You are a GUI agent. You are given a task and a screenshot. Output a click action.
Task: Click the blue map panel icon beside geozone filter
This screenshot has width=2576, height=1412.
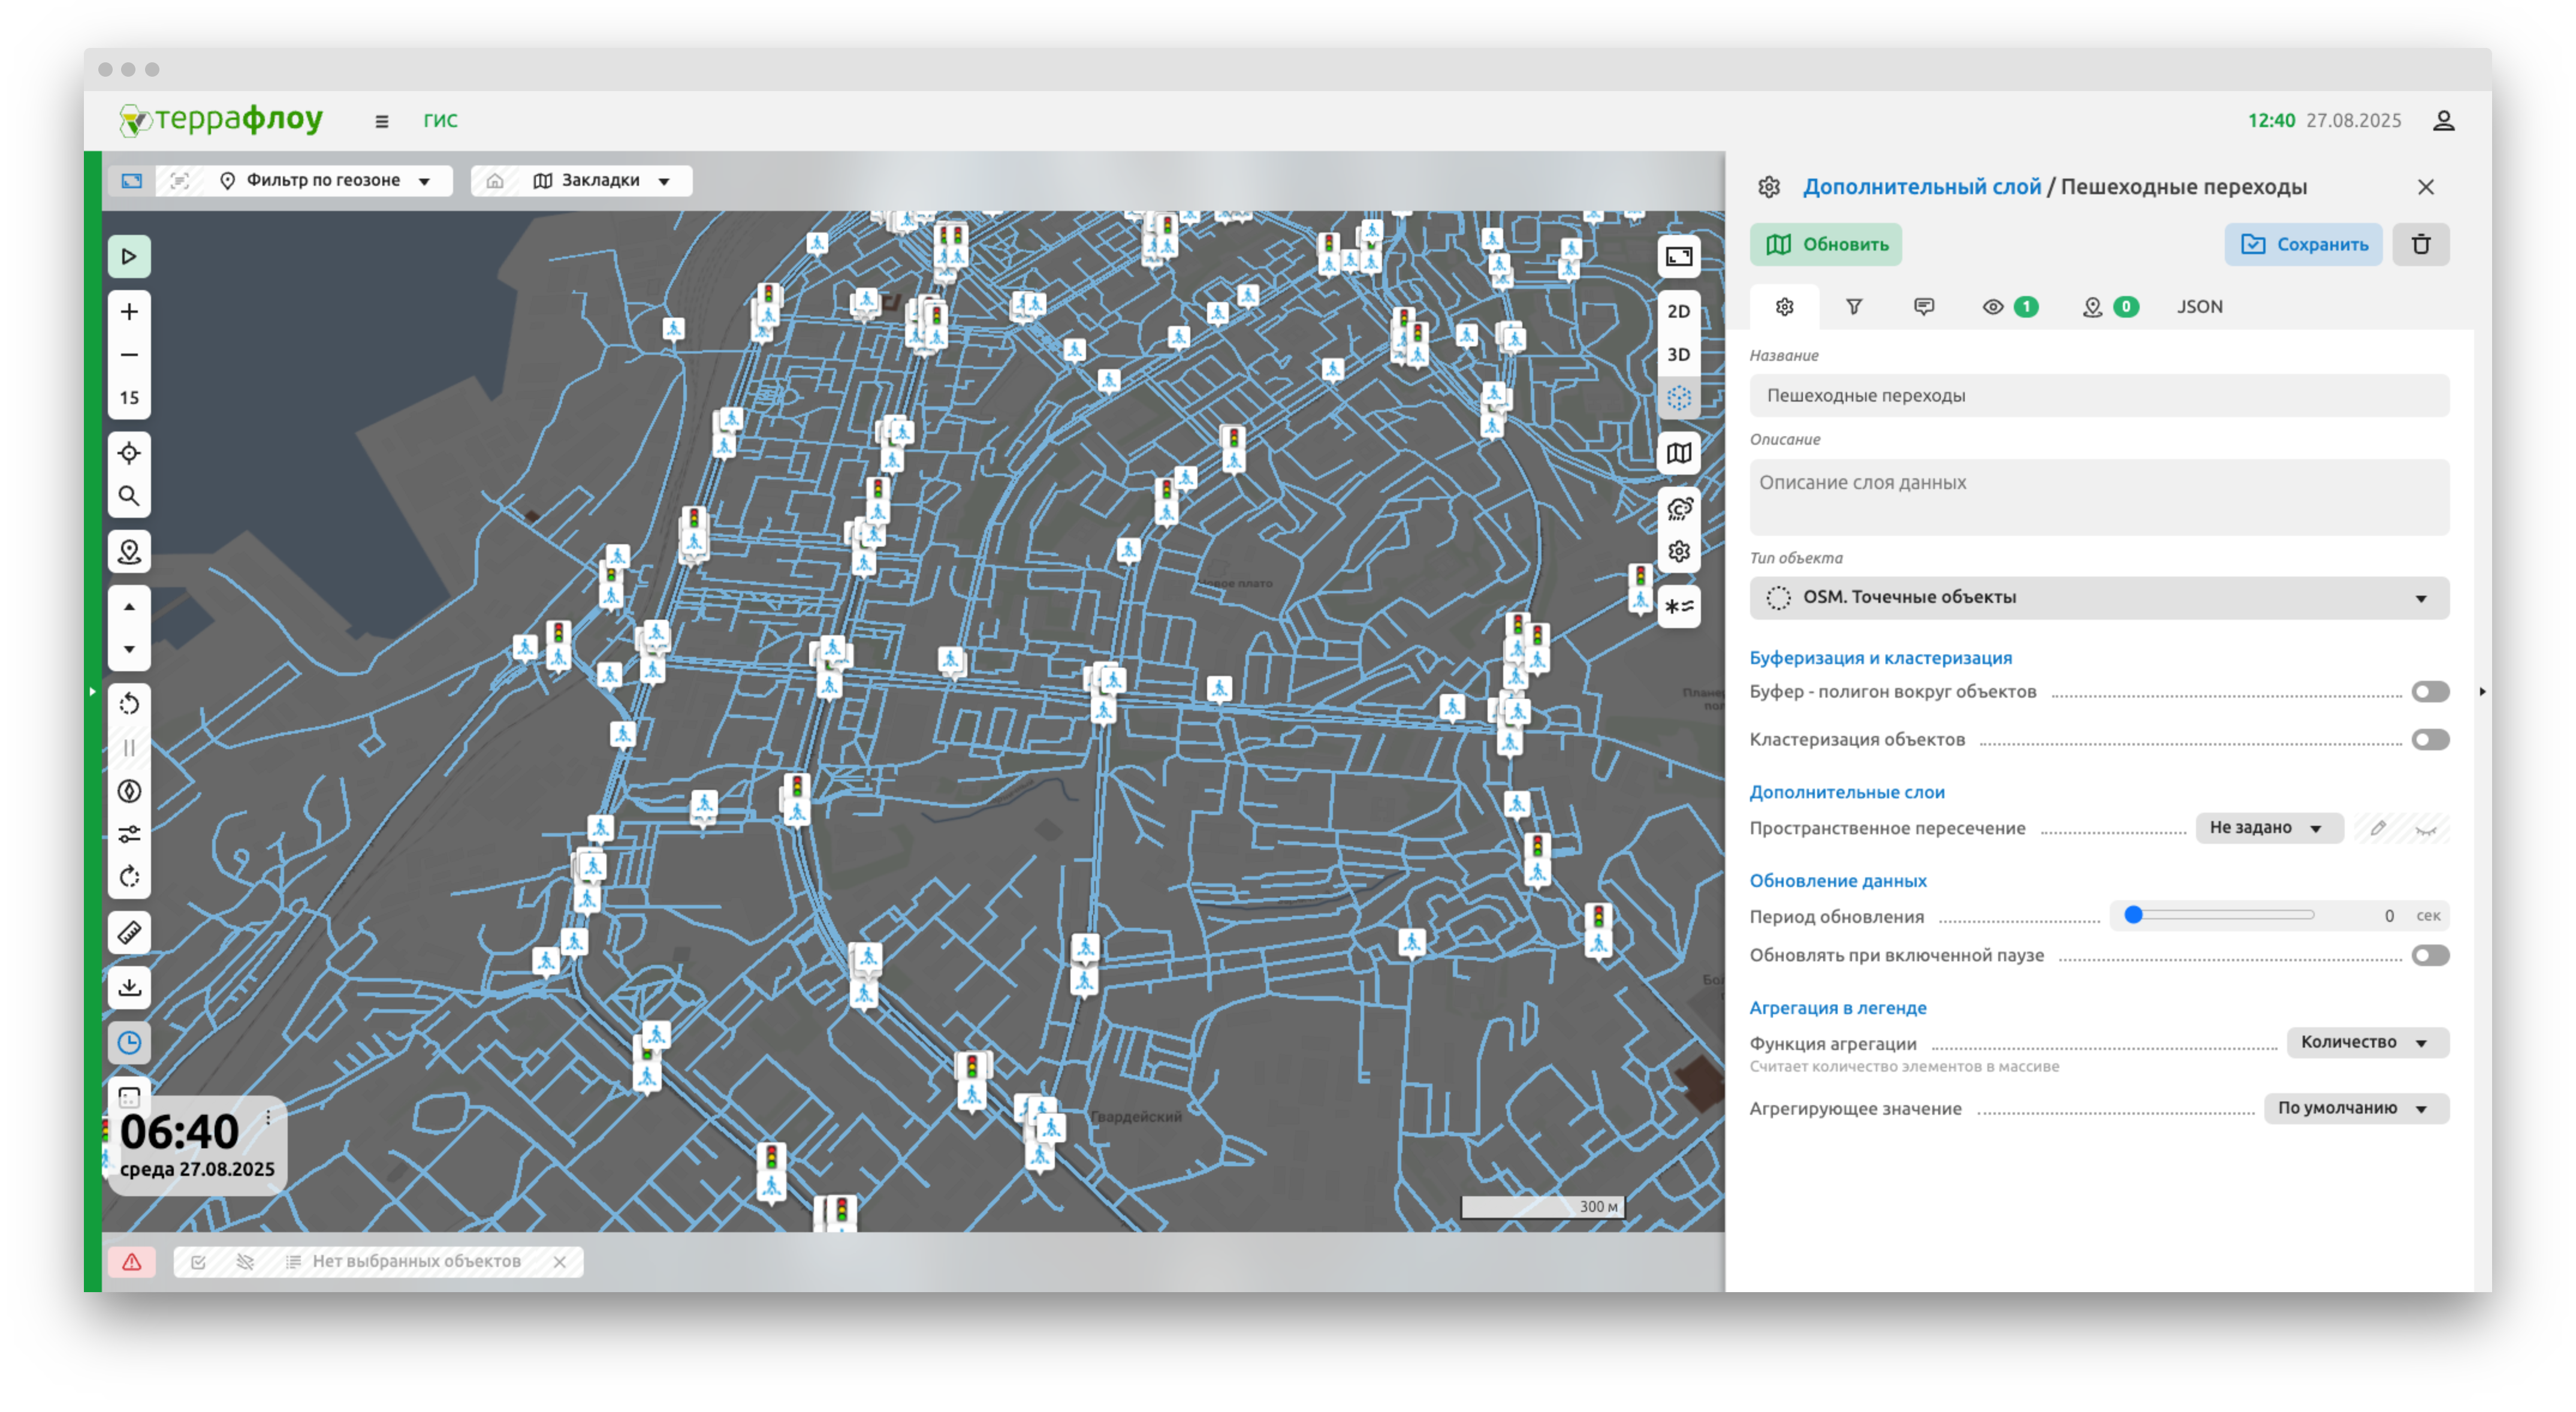click(x=132, y=181)
